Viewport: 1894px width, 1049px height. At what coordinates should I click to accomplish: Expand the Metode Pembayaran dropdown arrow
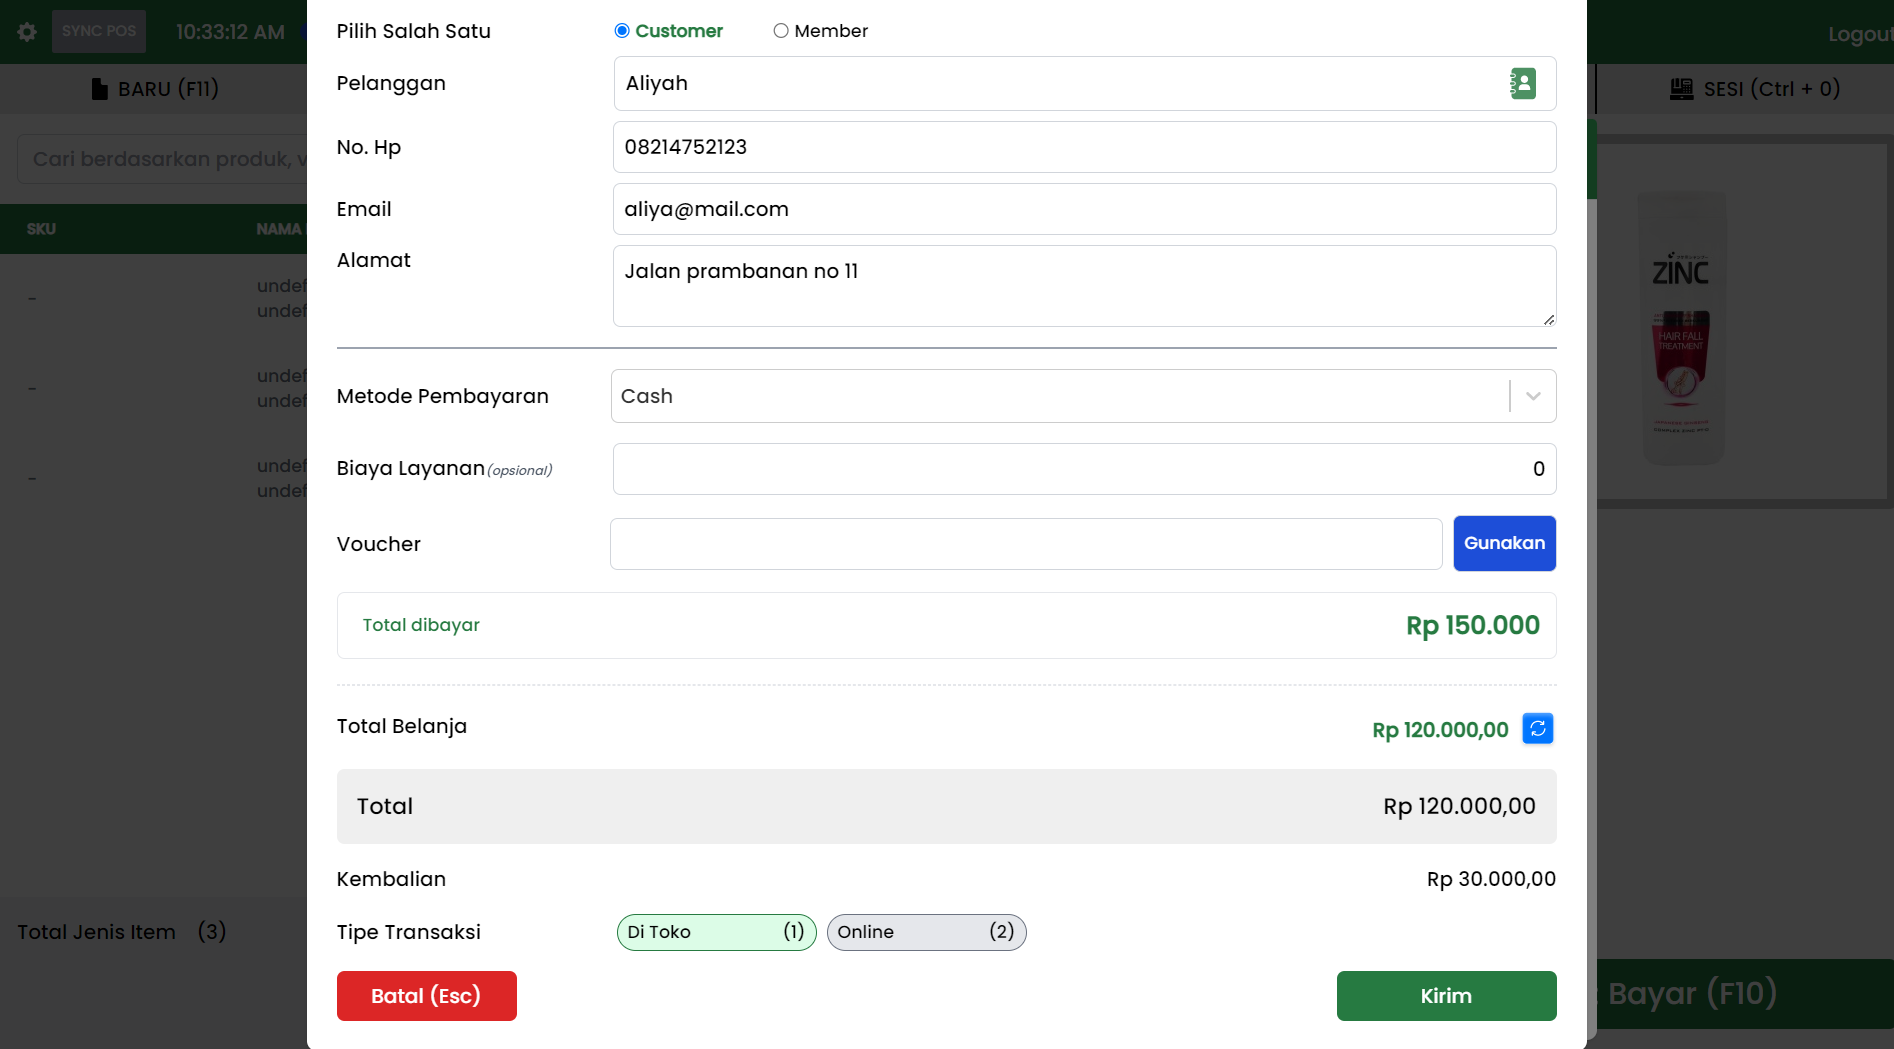pyautogui.click(x=1533, y=396)
